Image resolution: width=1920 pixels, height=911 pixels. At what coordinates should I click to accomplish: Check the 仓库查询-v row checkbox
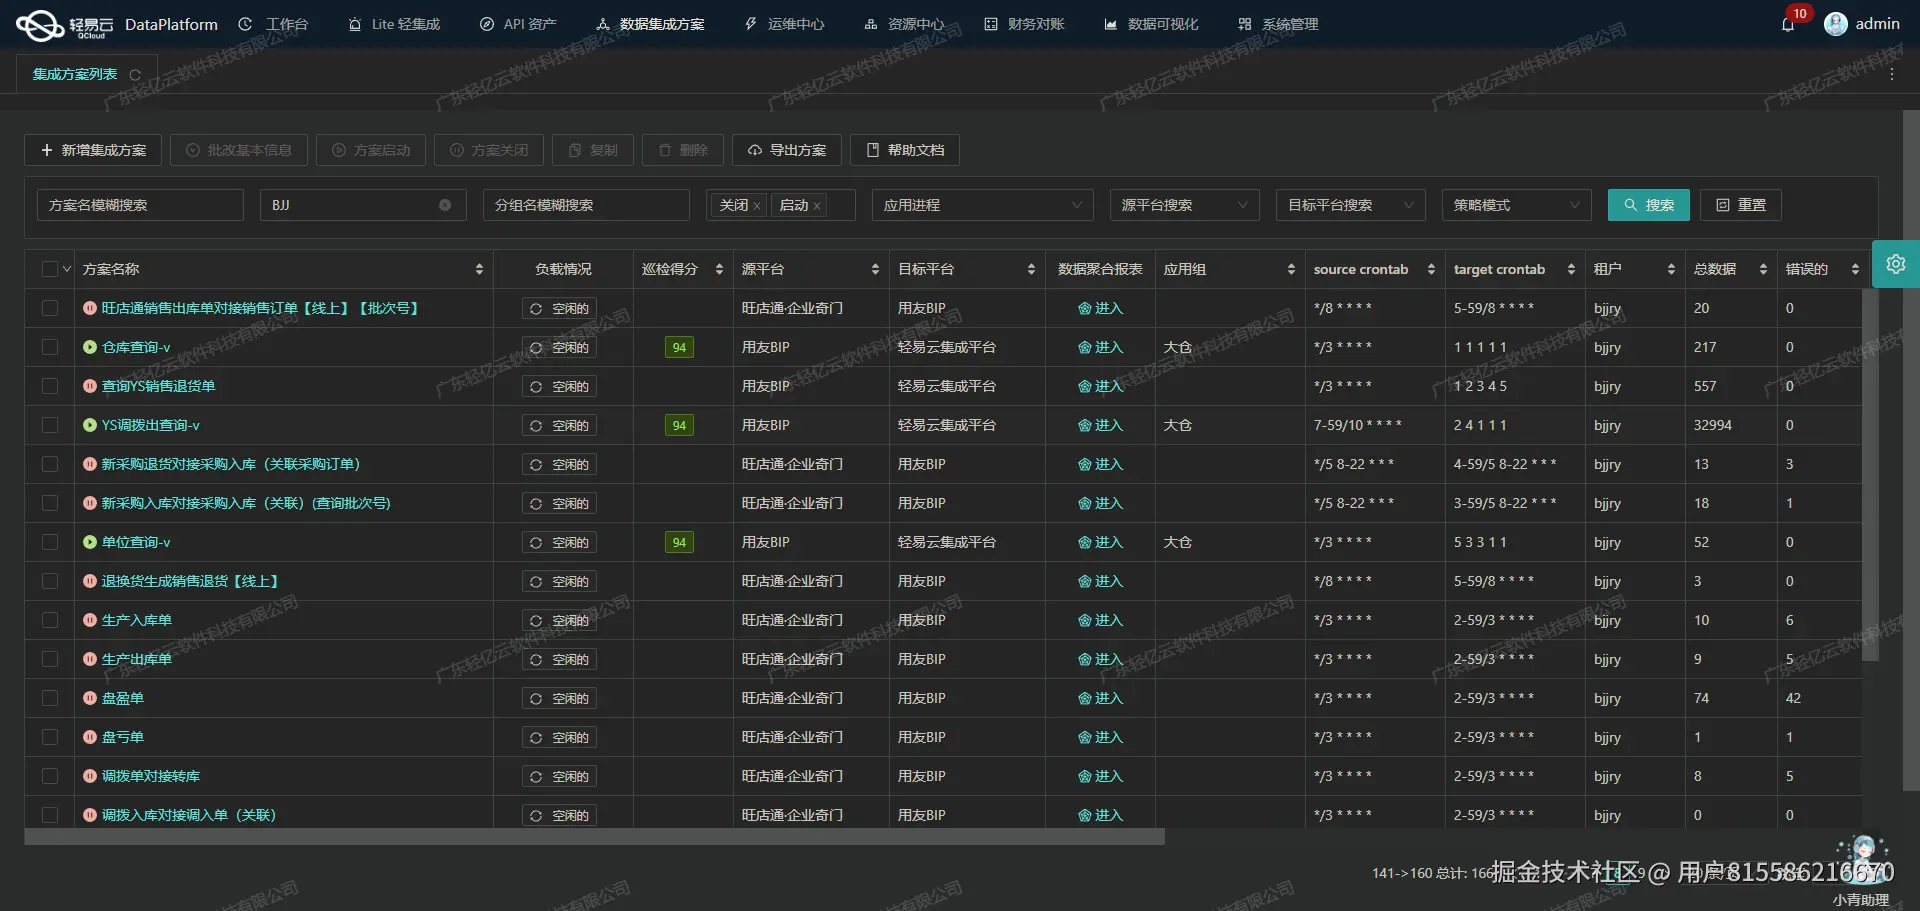pos(50,347)
